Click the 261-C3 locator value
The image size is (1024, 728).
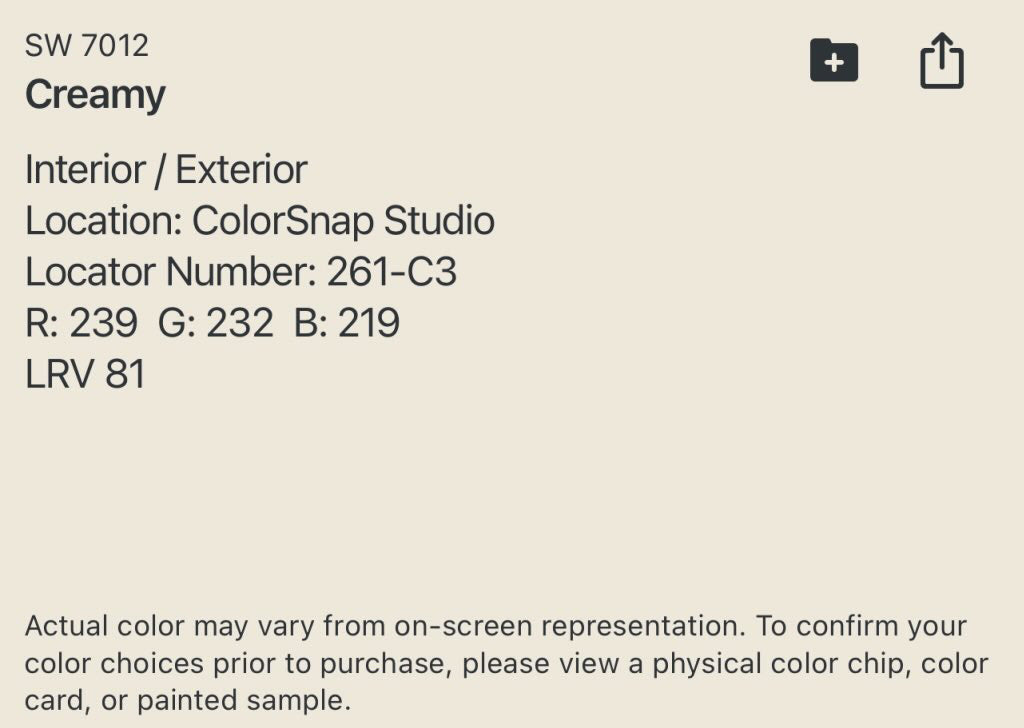click(x=391, y=272)
